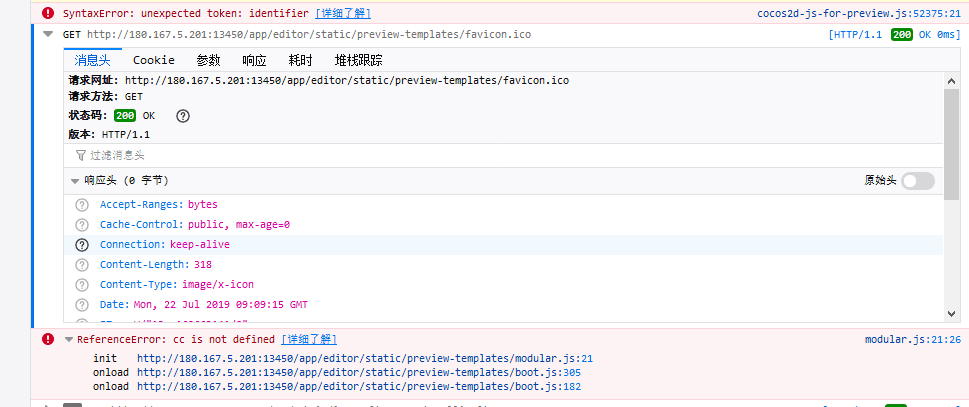Click help icon beside Content-Type header
This screenshot has height=407, width=969.
tap(82, 285)
